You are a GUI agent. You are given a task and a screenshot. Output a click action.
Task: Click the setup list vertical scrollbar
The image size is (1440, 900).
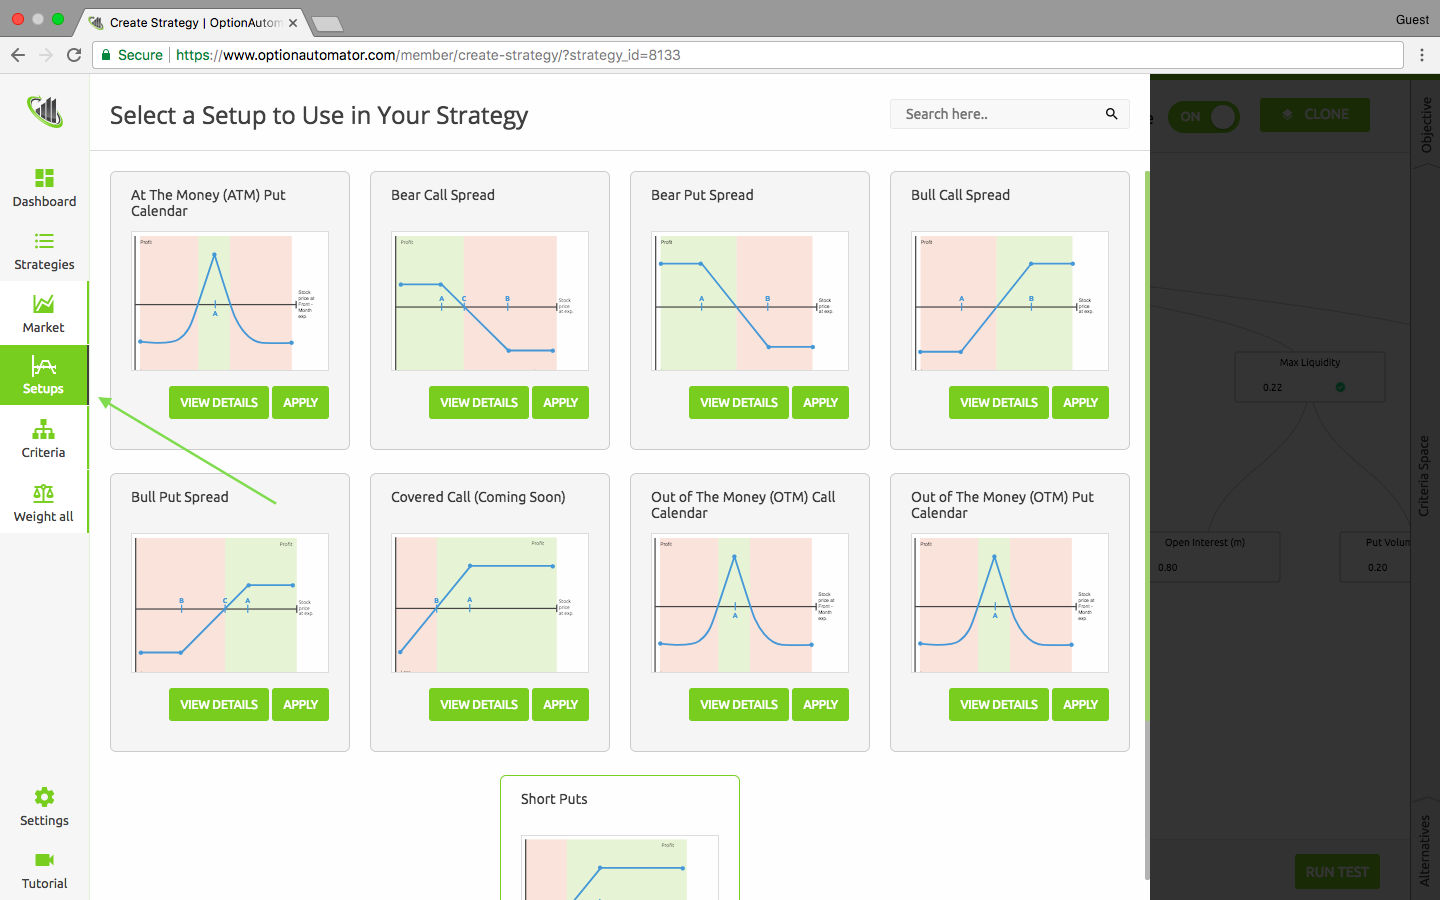pyautogui.click(x=1146, y=500)
